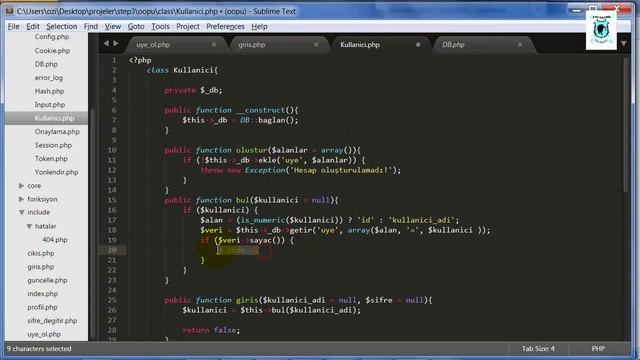The image size is (640, 360).
Task: Open the Edit menu
Action: point(33,27)
